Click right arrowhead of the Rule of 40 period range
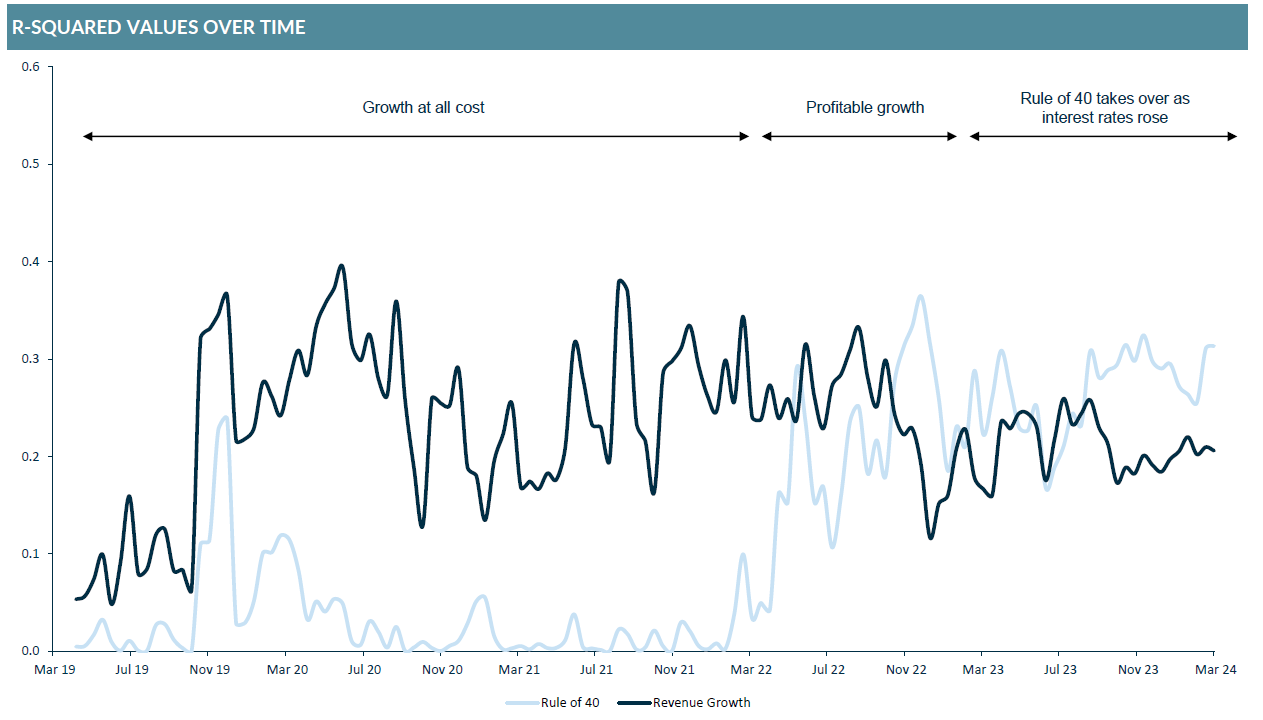Screen dimensions: 1263x720 coord(1232,136)
